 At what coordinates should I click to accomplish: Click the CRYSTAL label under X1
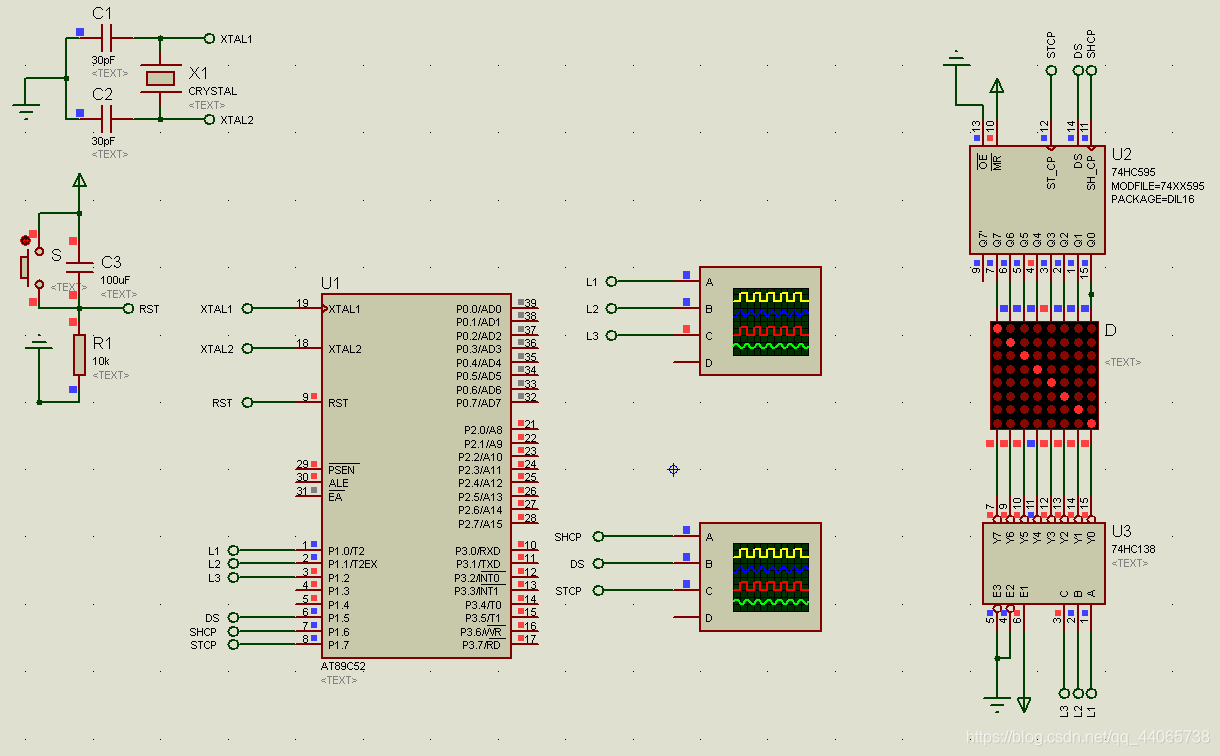pyautogui.click(x=213, y=91)
